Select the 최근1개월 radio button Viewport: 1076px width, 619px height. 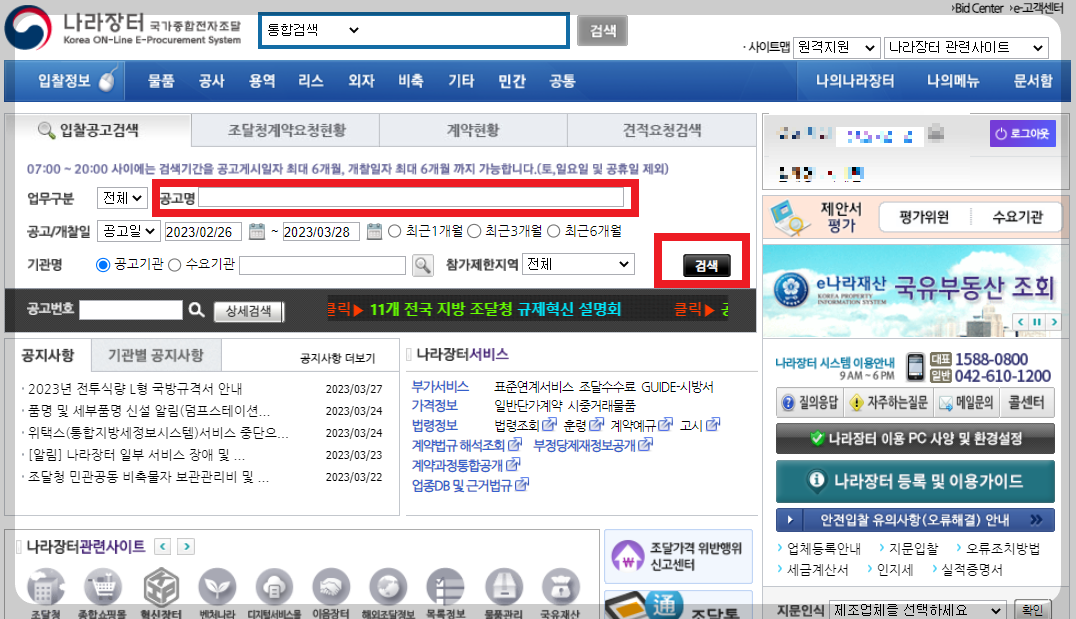[395, 231]
